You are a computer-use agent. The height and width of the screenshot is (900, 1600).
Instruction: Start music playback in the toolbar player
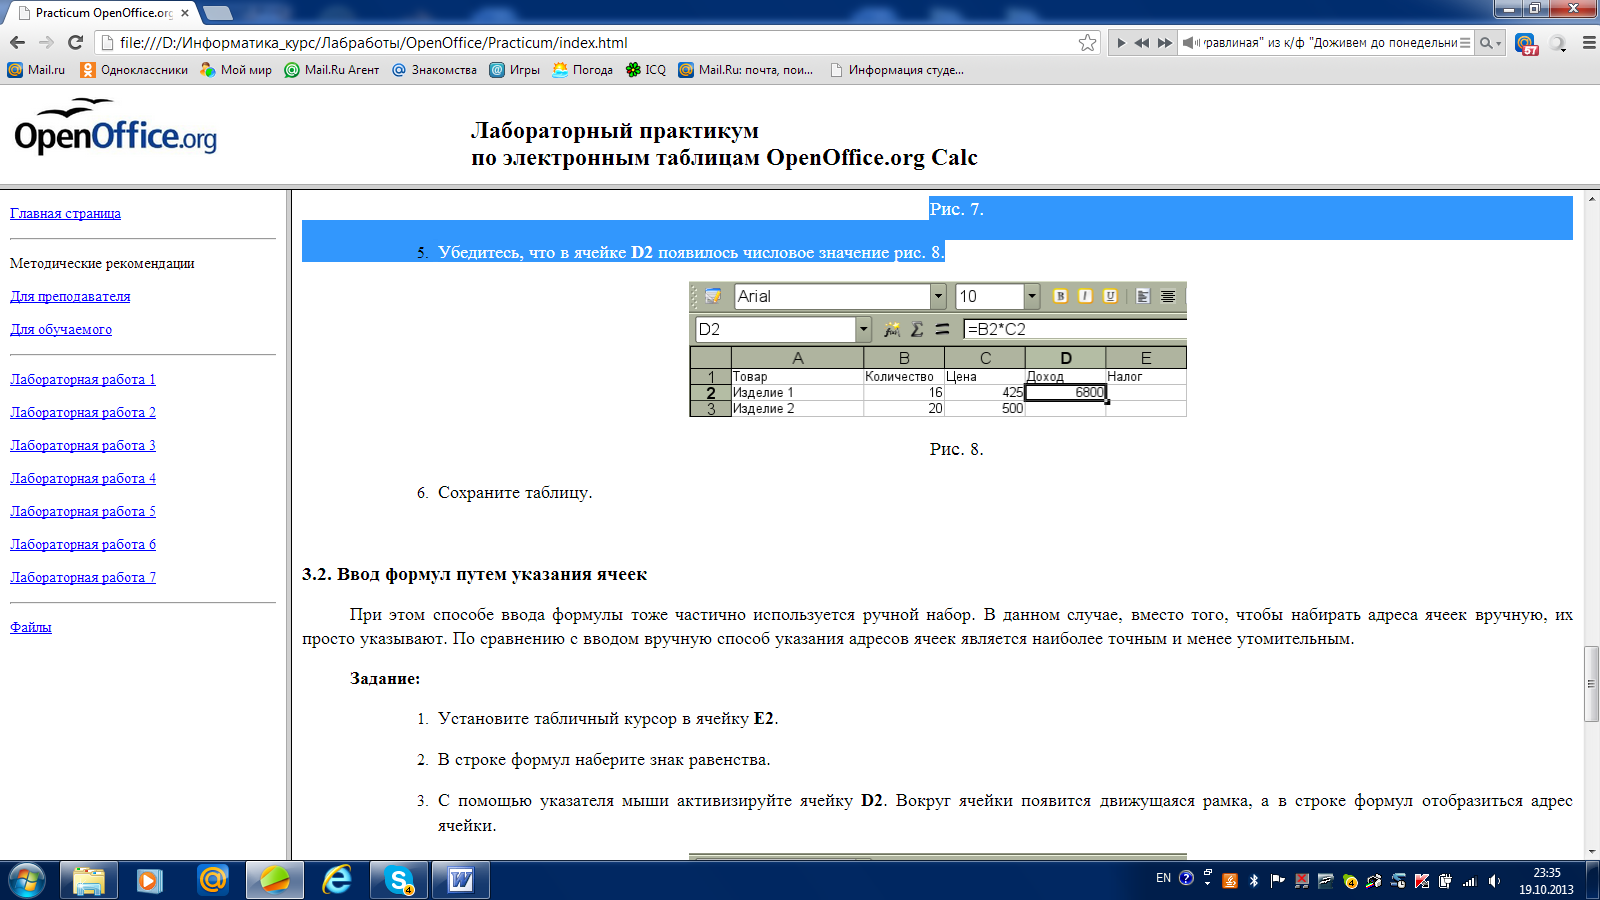click(1121, 43)
